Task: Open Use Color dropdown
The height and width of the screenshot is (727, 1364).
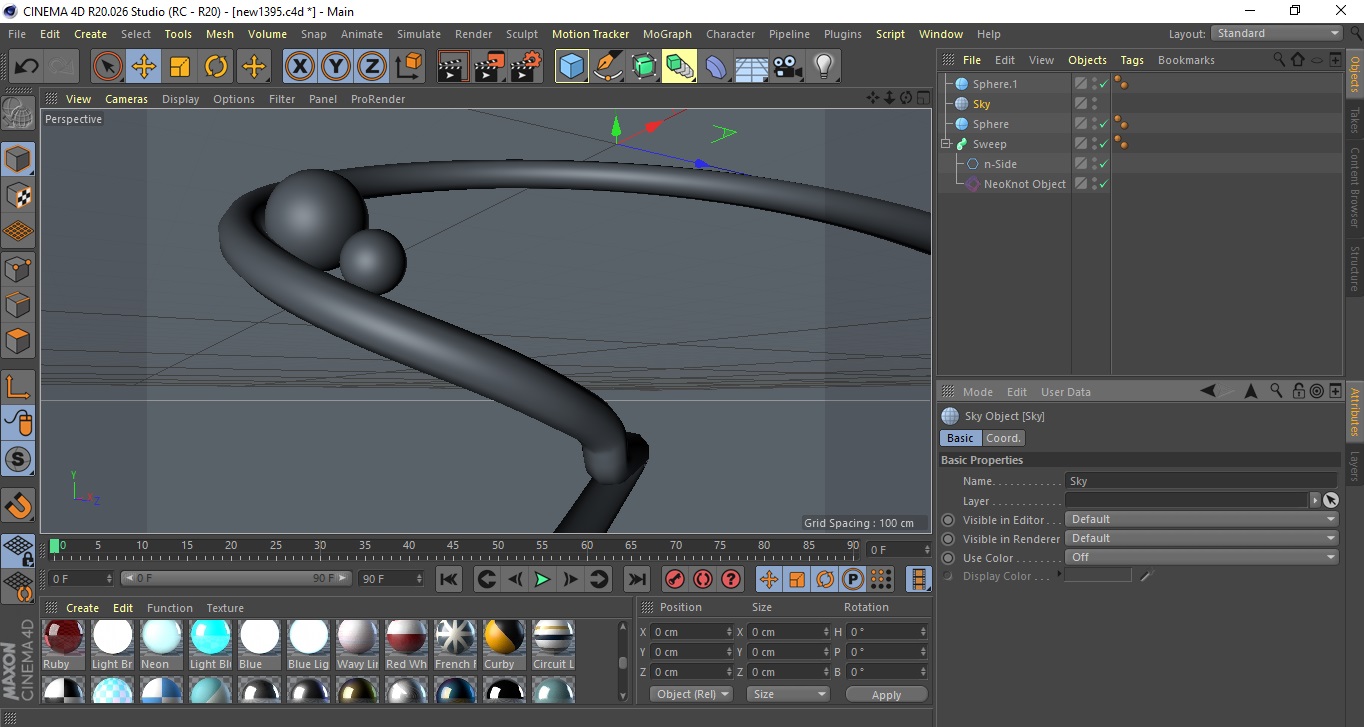Action: [x=1202, y=557]
